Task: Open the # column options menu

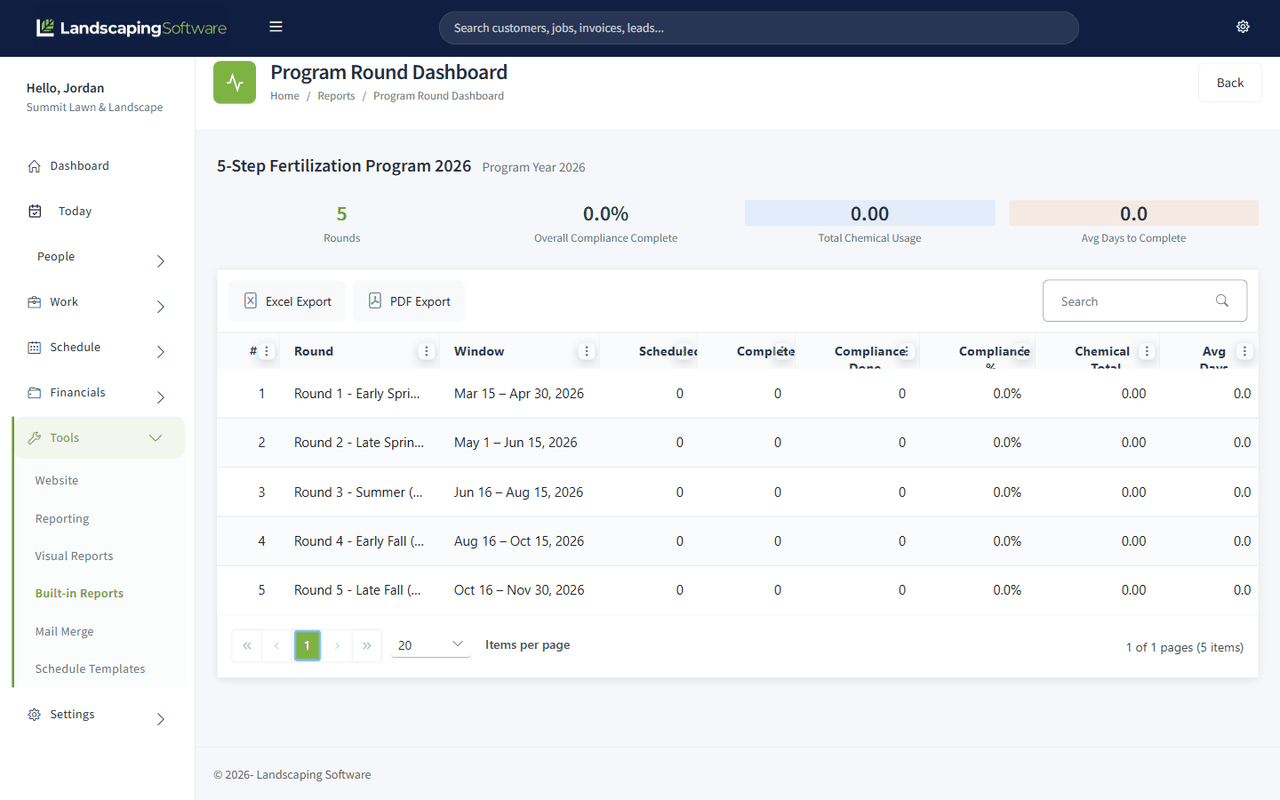Action: pyautogui.click(x=267, y=351)
